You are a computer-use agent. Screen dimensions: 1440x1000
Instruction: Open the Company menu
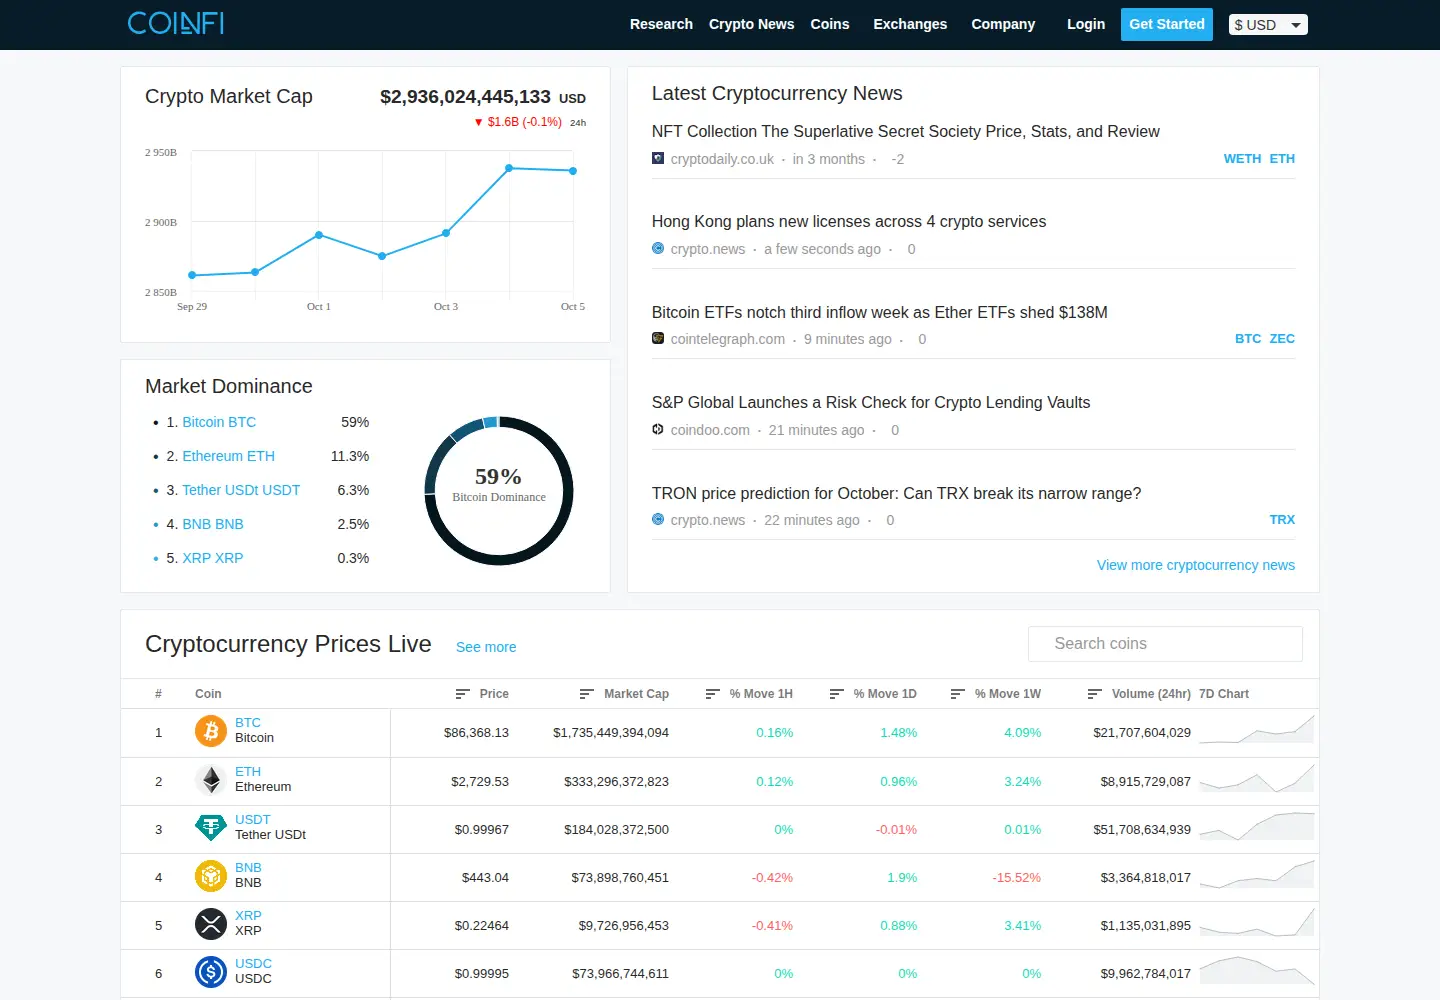click(1003, 24)
